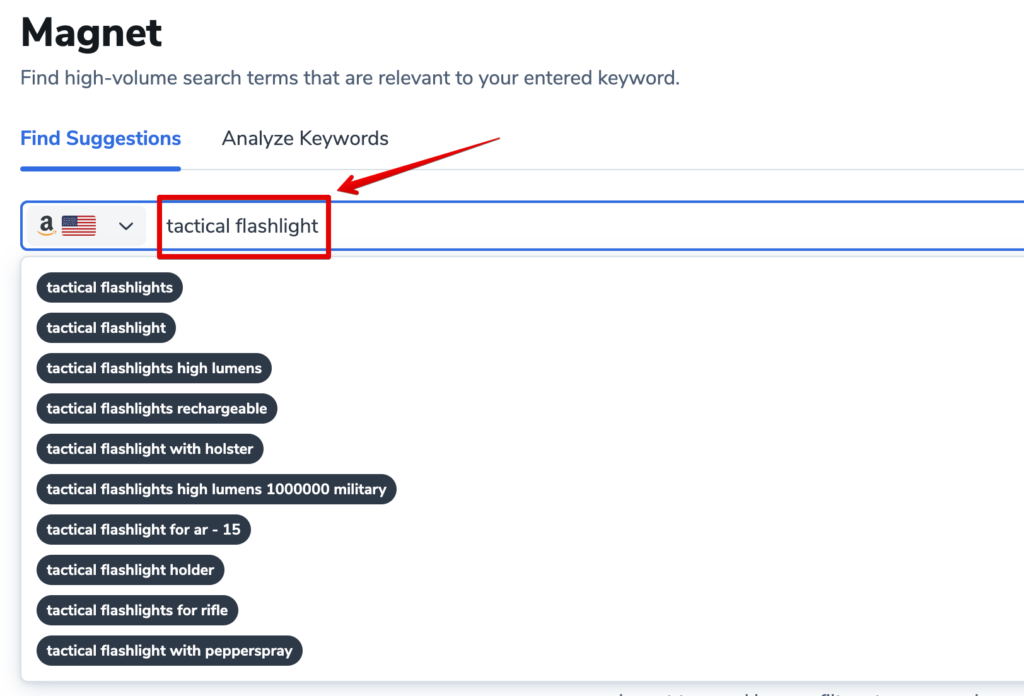Open the Analyze Keywords tab
This screenshot has height=696, width=1024.
[305, 138]
